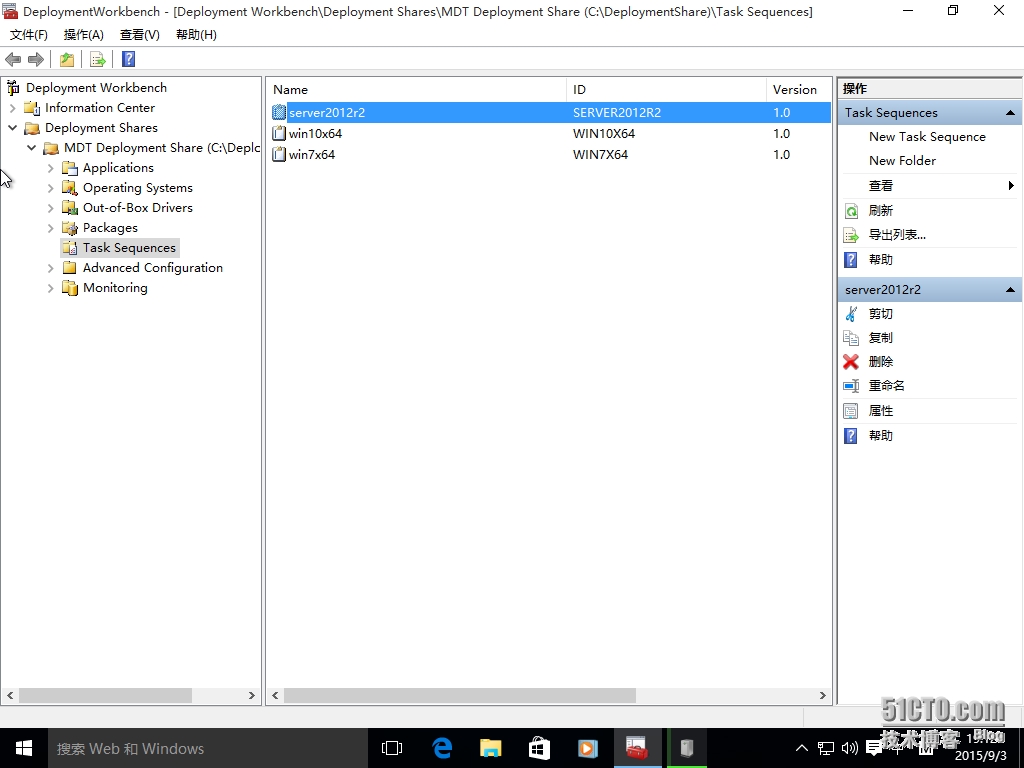This screenshot has width=1024, height=768.
Task: Click the Export list toolbar icon
Action: click(98, 59)
